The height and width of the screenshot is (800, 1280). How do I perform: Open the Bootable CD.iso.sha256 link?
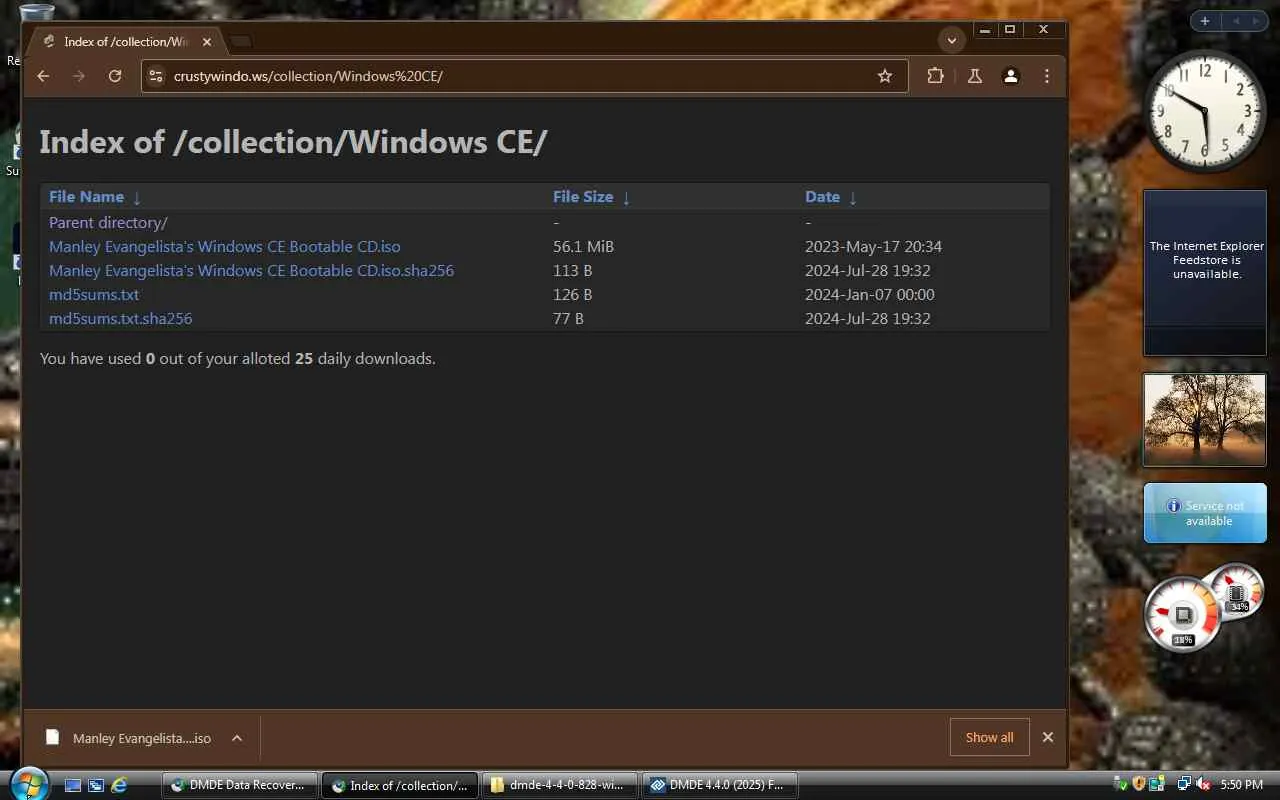(251, 271)
